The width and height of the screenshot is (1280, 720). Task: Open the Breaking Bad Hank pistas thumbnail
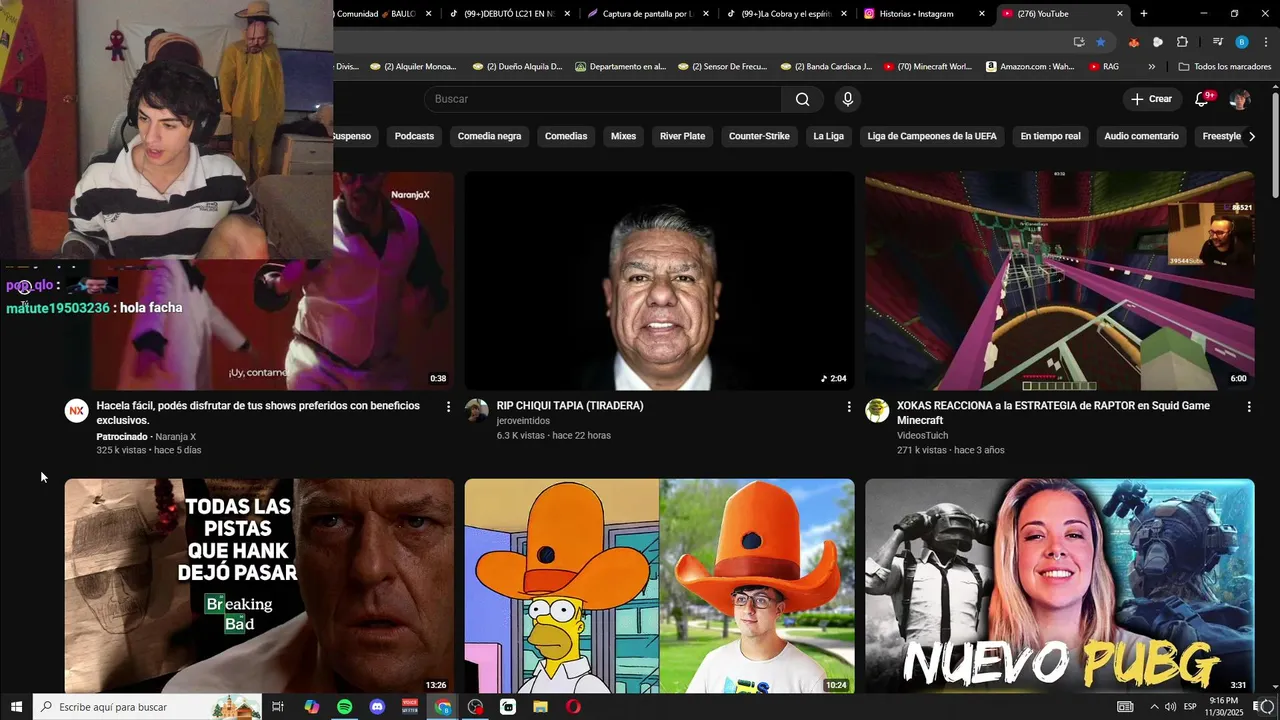pyautogui.click(x=259, y=586)
